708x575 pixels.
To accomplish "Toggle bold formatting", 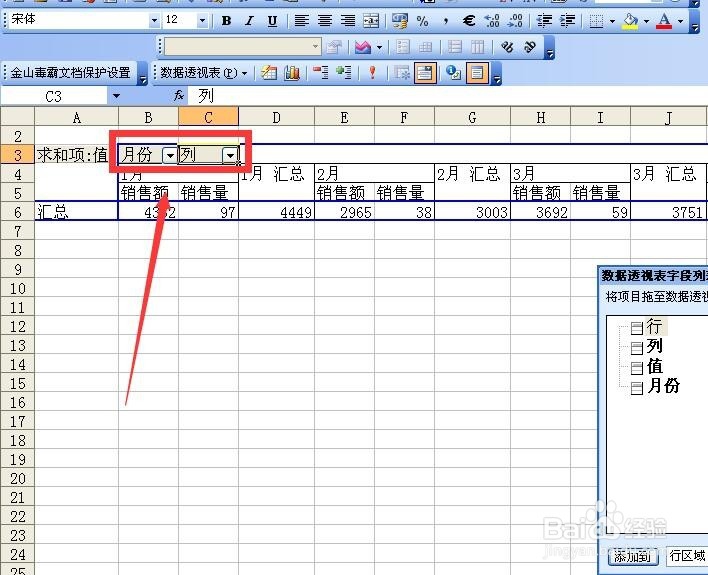I will click(227, 21).
